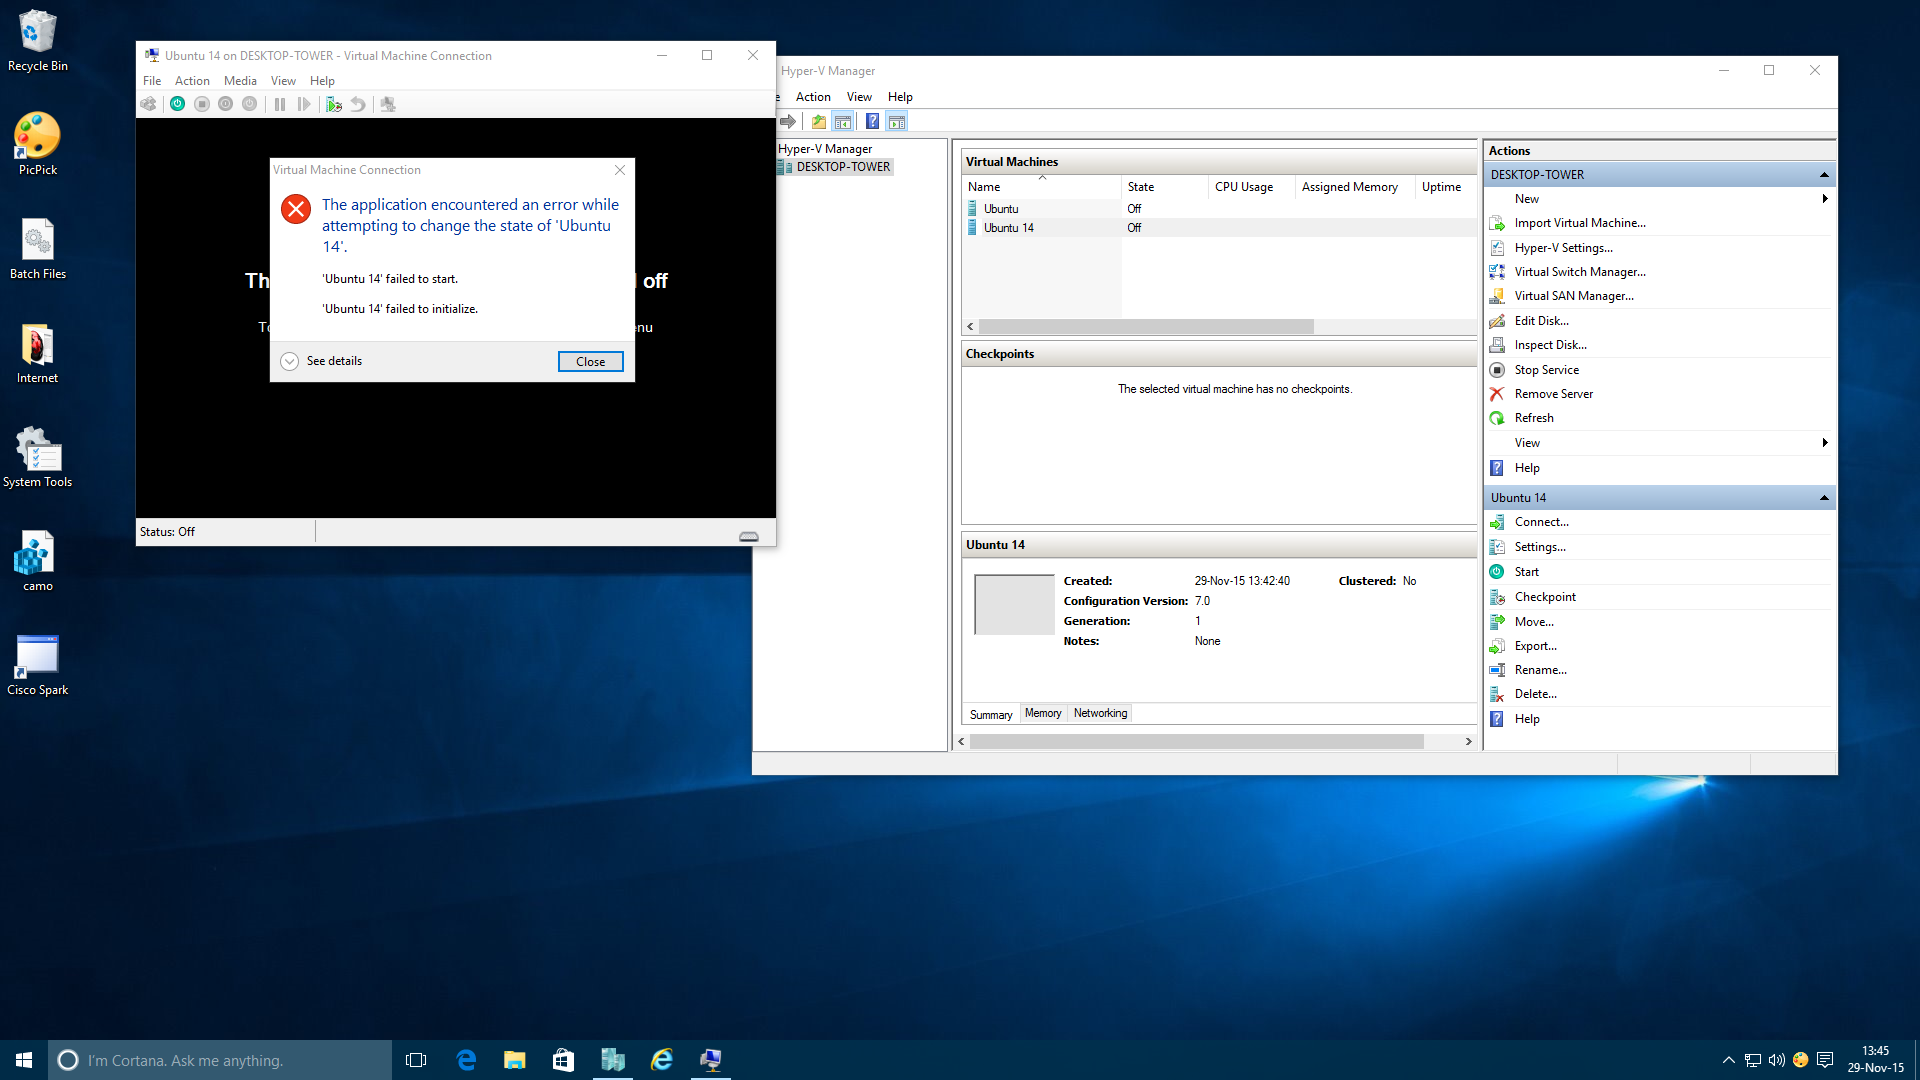
Task: Click Connect under Ubuntu 14 actions
Action: [x=1541, y=522]
